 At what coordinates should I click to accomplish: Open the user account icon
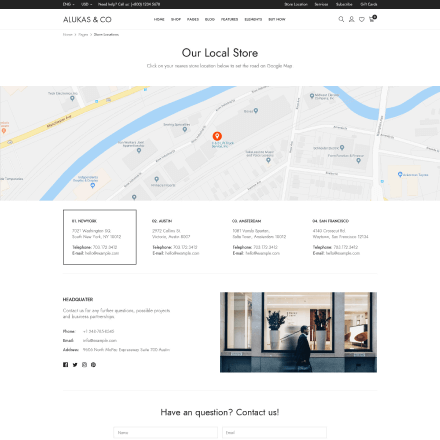click(351, 19)
